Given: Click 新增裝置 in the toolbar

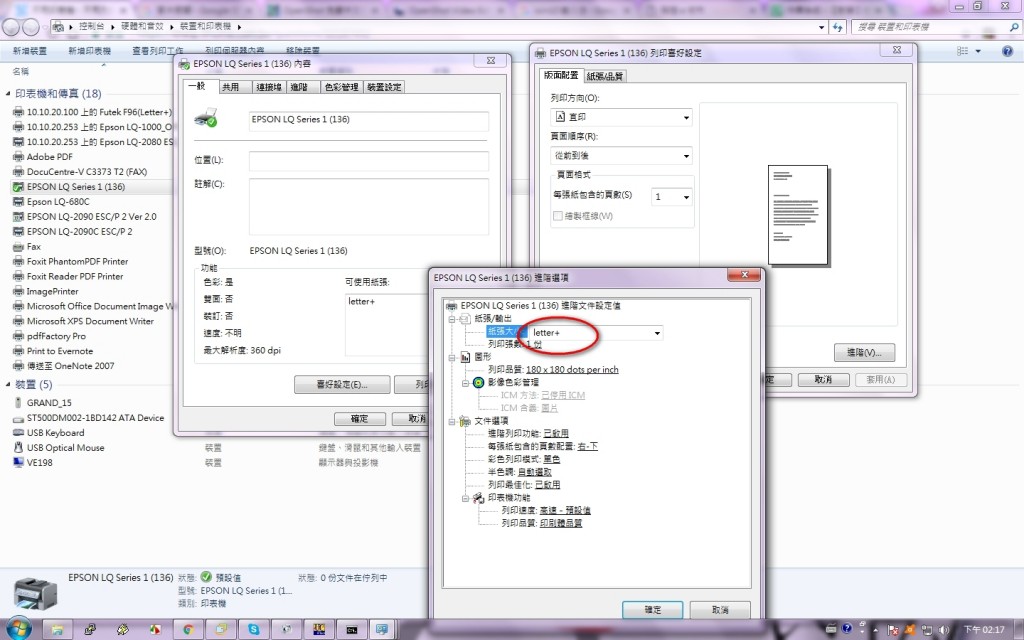Looking at the screenshot, I should click(30, 51).
